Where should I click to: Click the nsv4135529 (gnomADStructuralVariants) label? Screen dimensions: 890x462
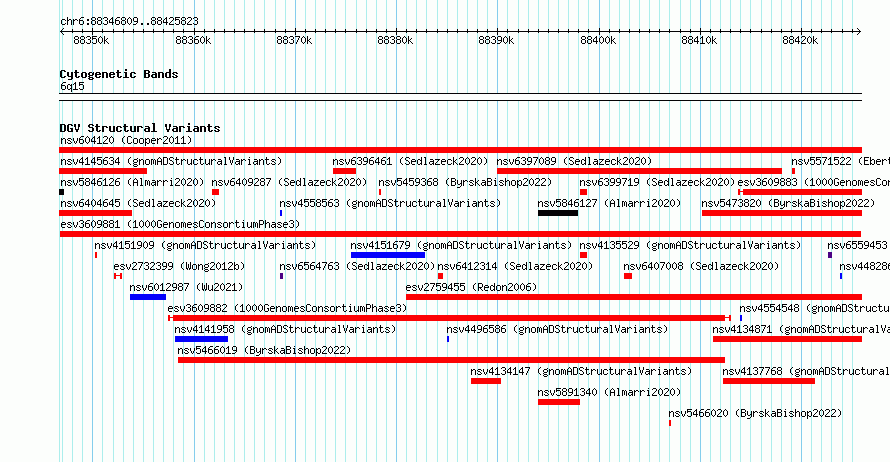point(690,245)
